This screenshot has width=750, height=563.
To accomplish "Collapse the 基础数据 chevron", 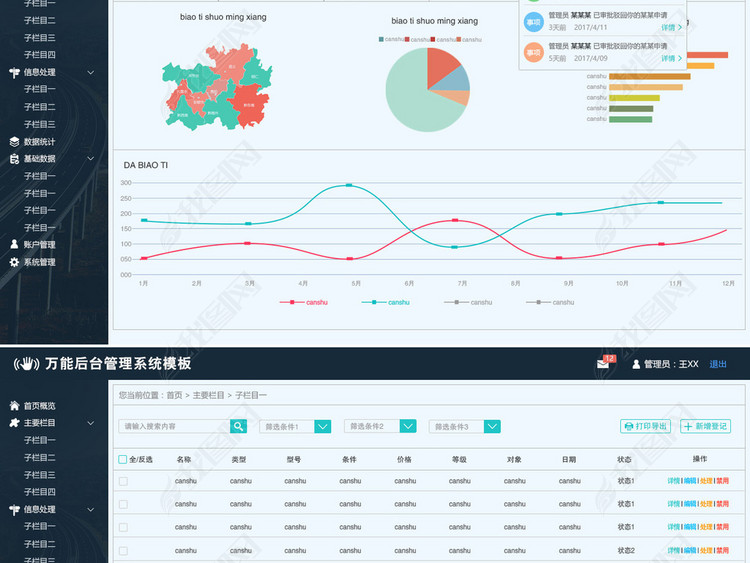I will pos(90,158).
